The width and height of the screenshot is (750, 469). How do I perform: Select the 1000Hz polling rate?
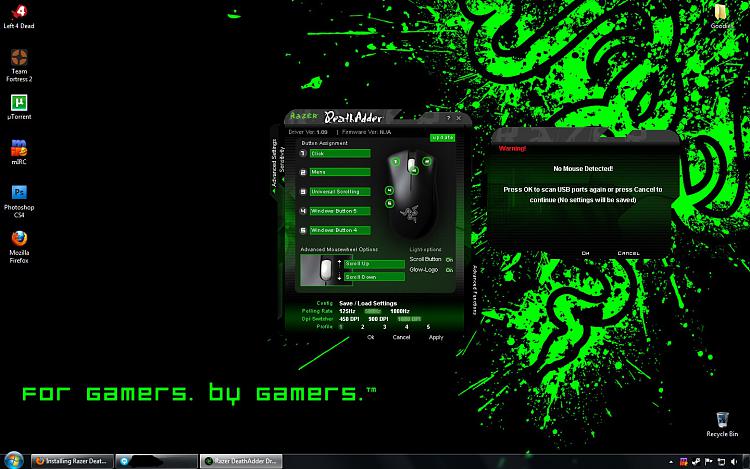[x=400, y=311]
